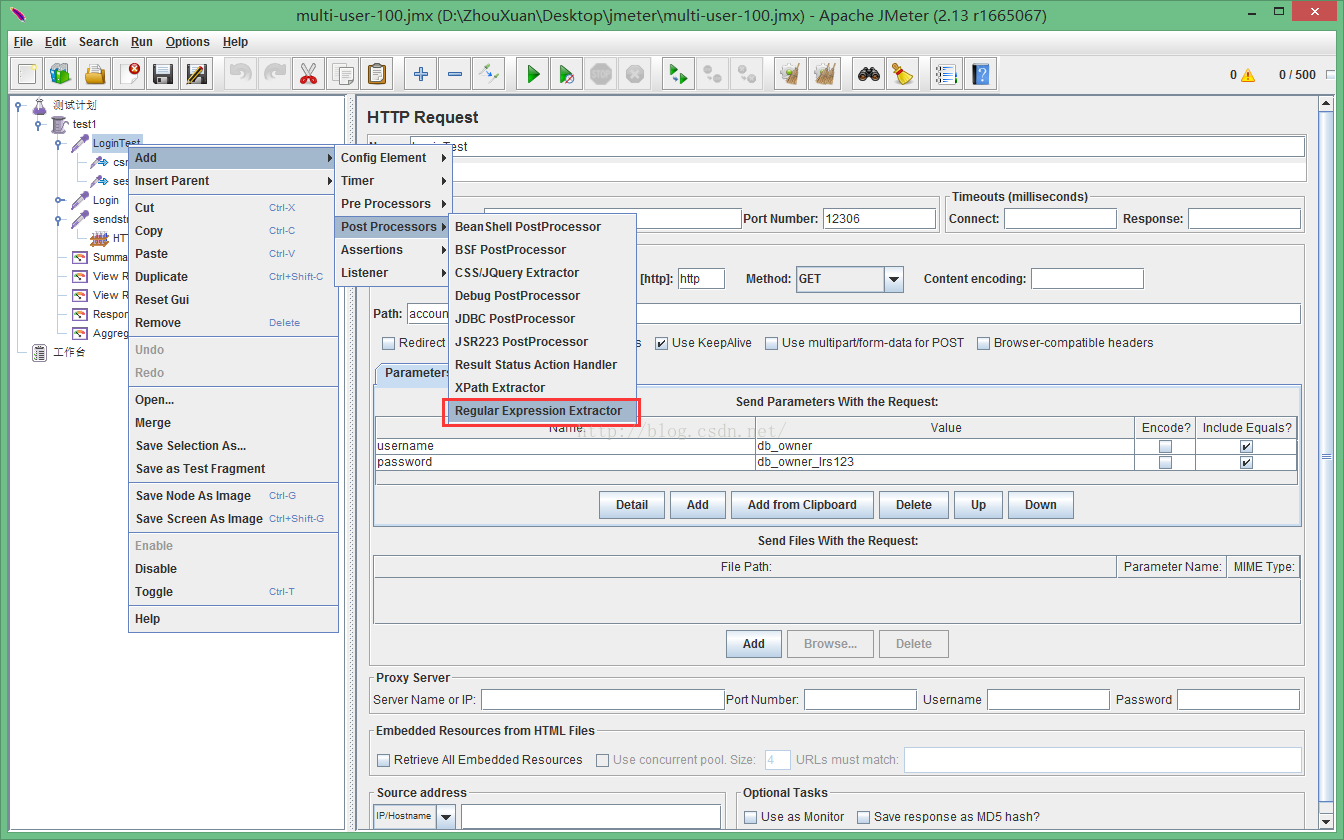The height and width of the screenshot is (840, 1344).
Task: Click the db_owner_lrs123 value cell
Action: [945, 462]
